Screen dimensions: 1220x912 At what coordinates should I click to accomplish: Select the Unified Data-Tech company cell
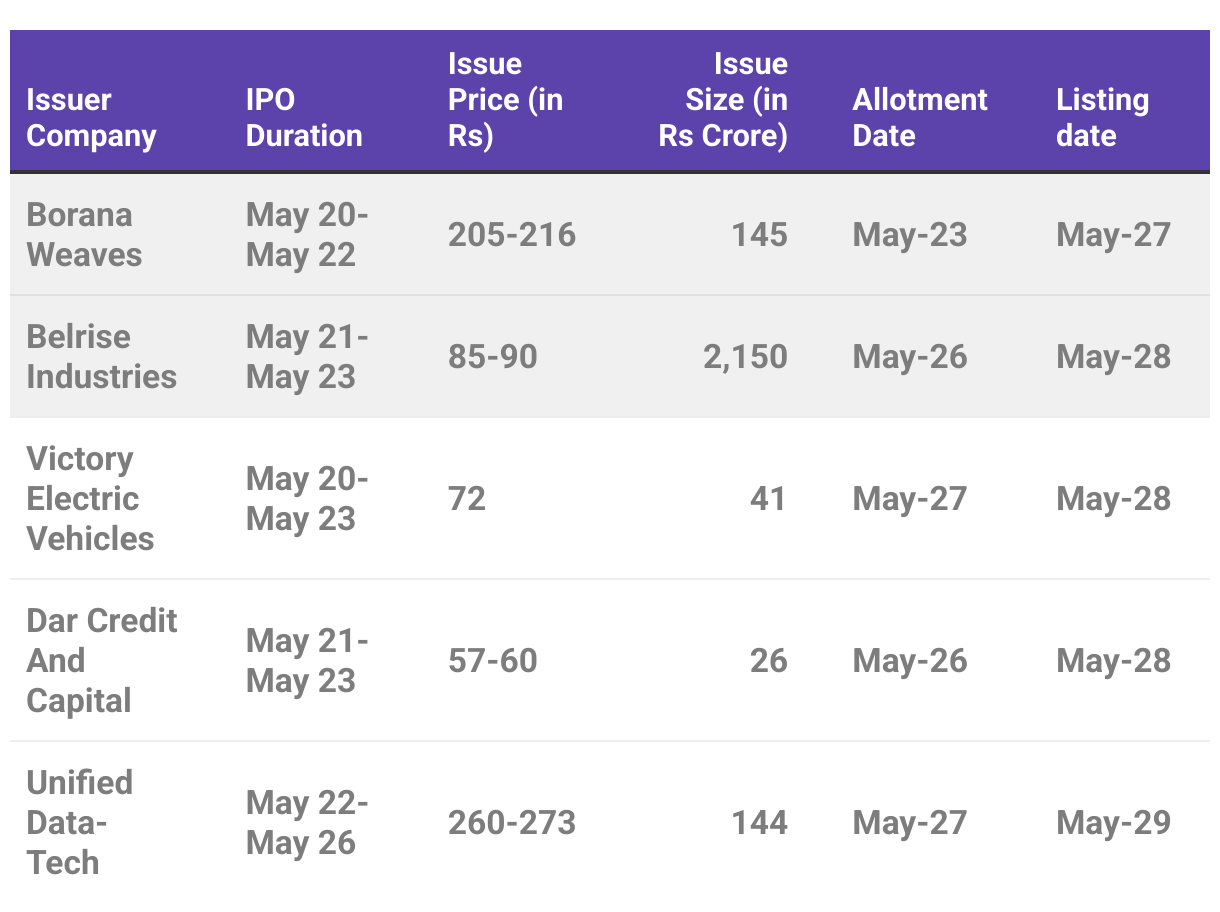point(79,823)
